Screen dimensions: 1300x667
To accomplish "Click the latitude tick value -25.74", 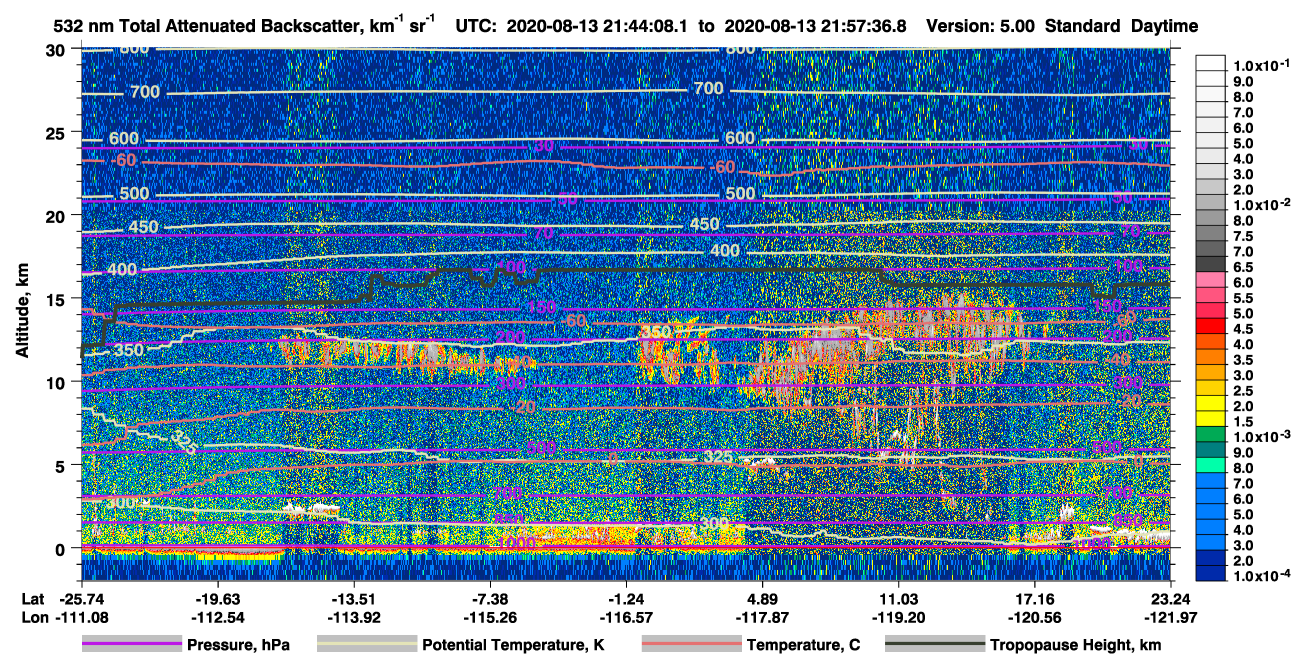I will (81, 598).
